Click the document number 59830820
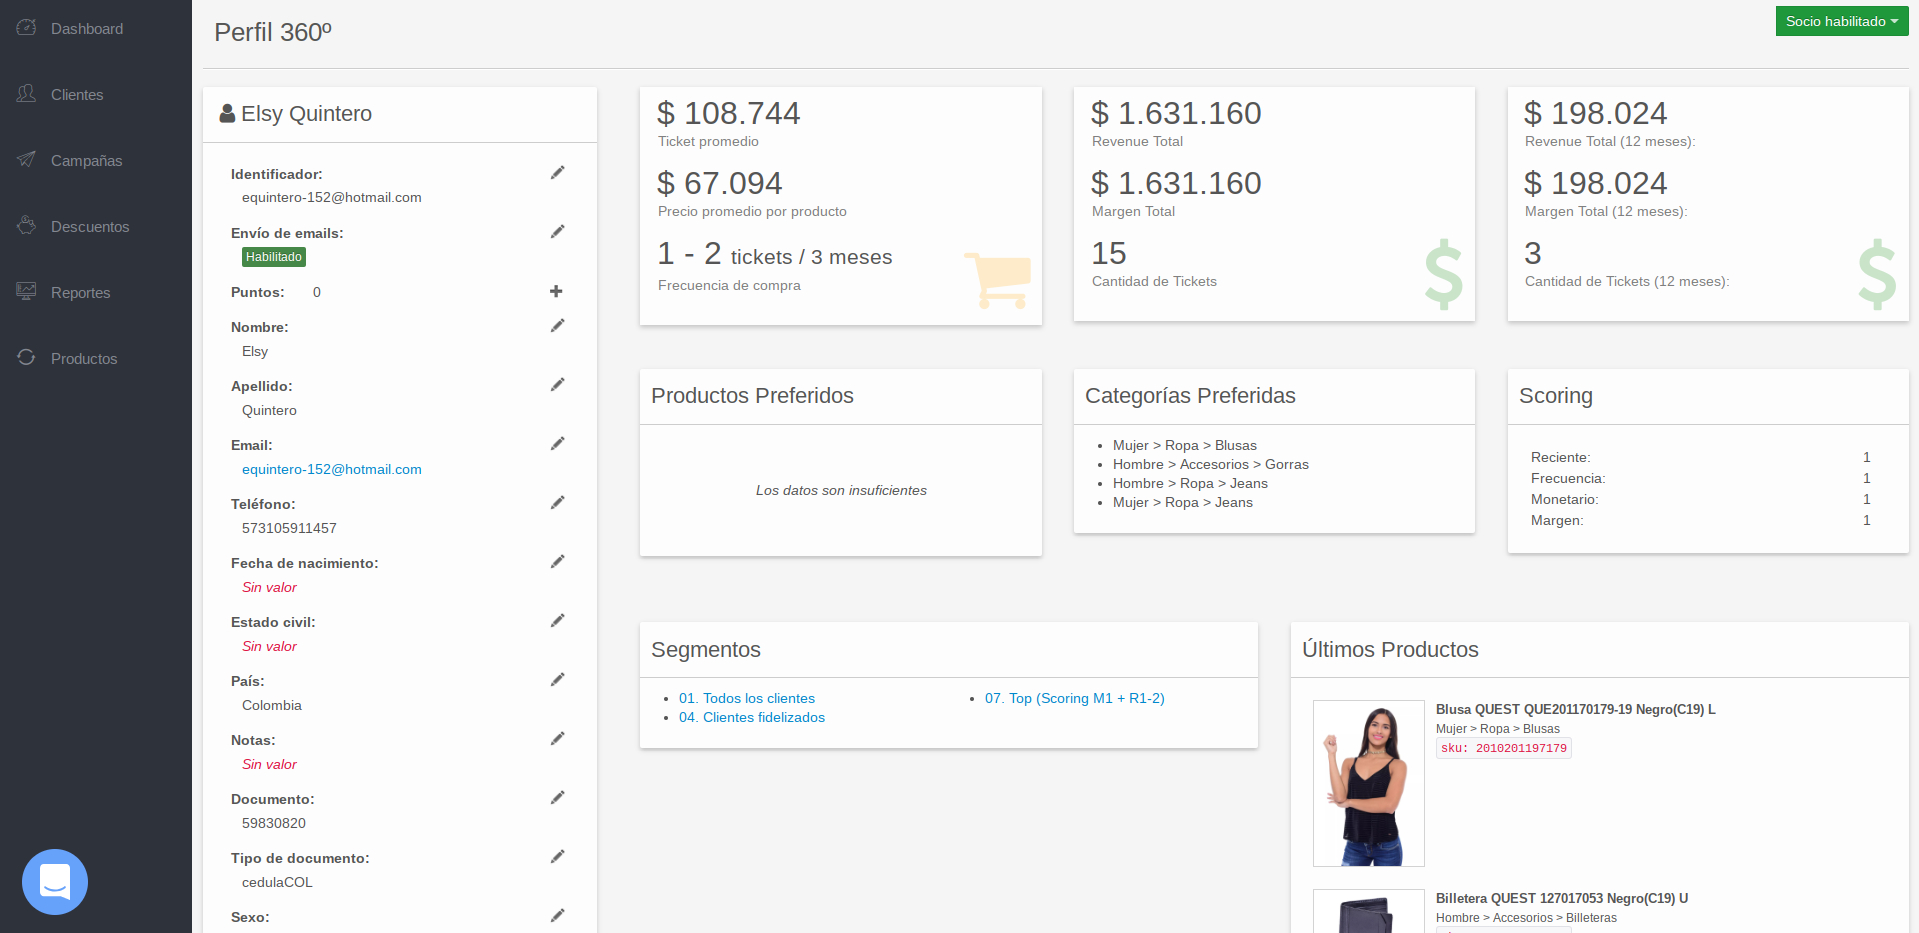The width and height of the screenshot is (1919, 933). point(274,823)
